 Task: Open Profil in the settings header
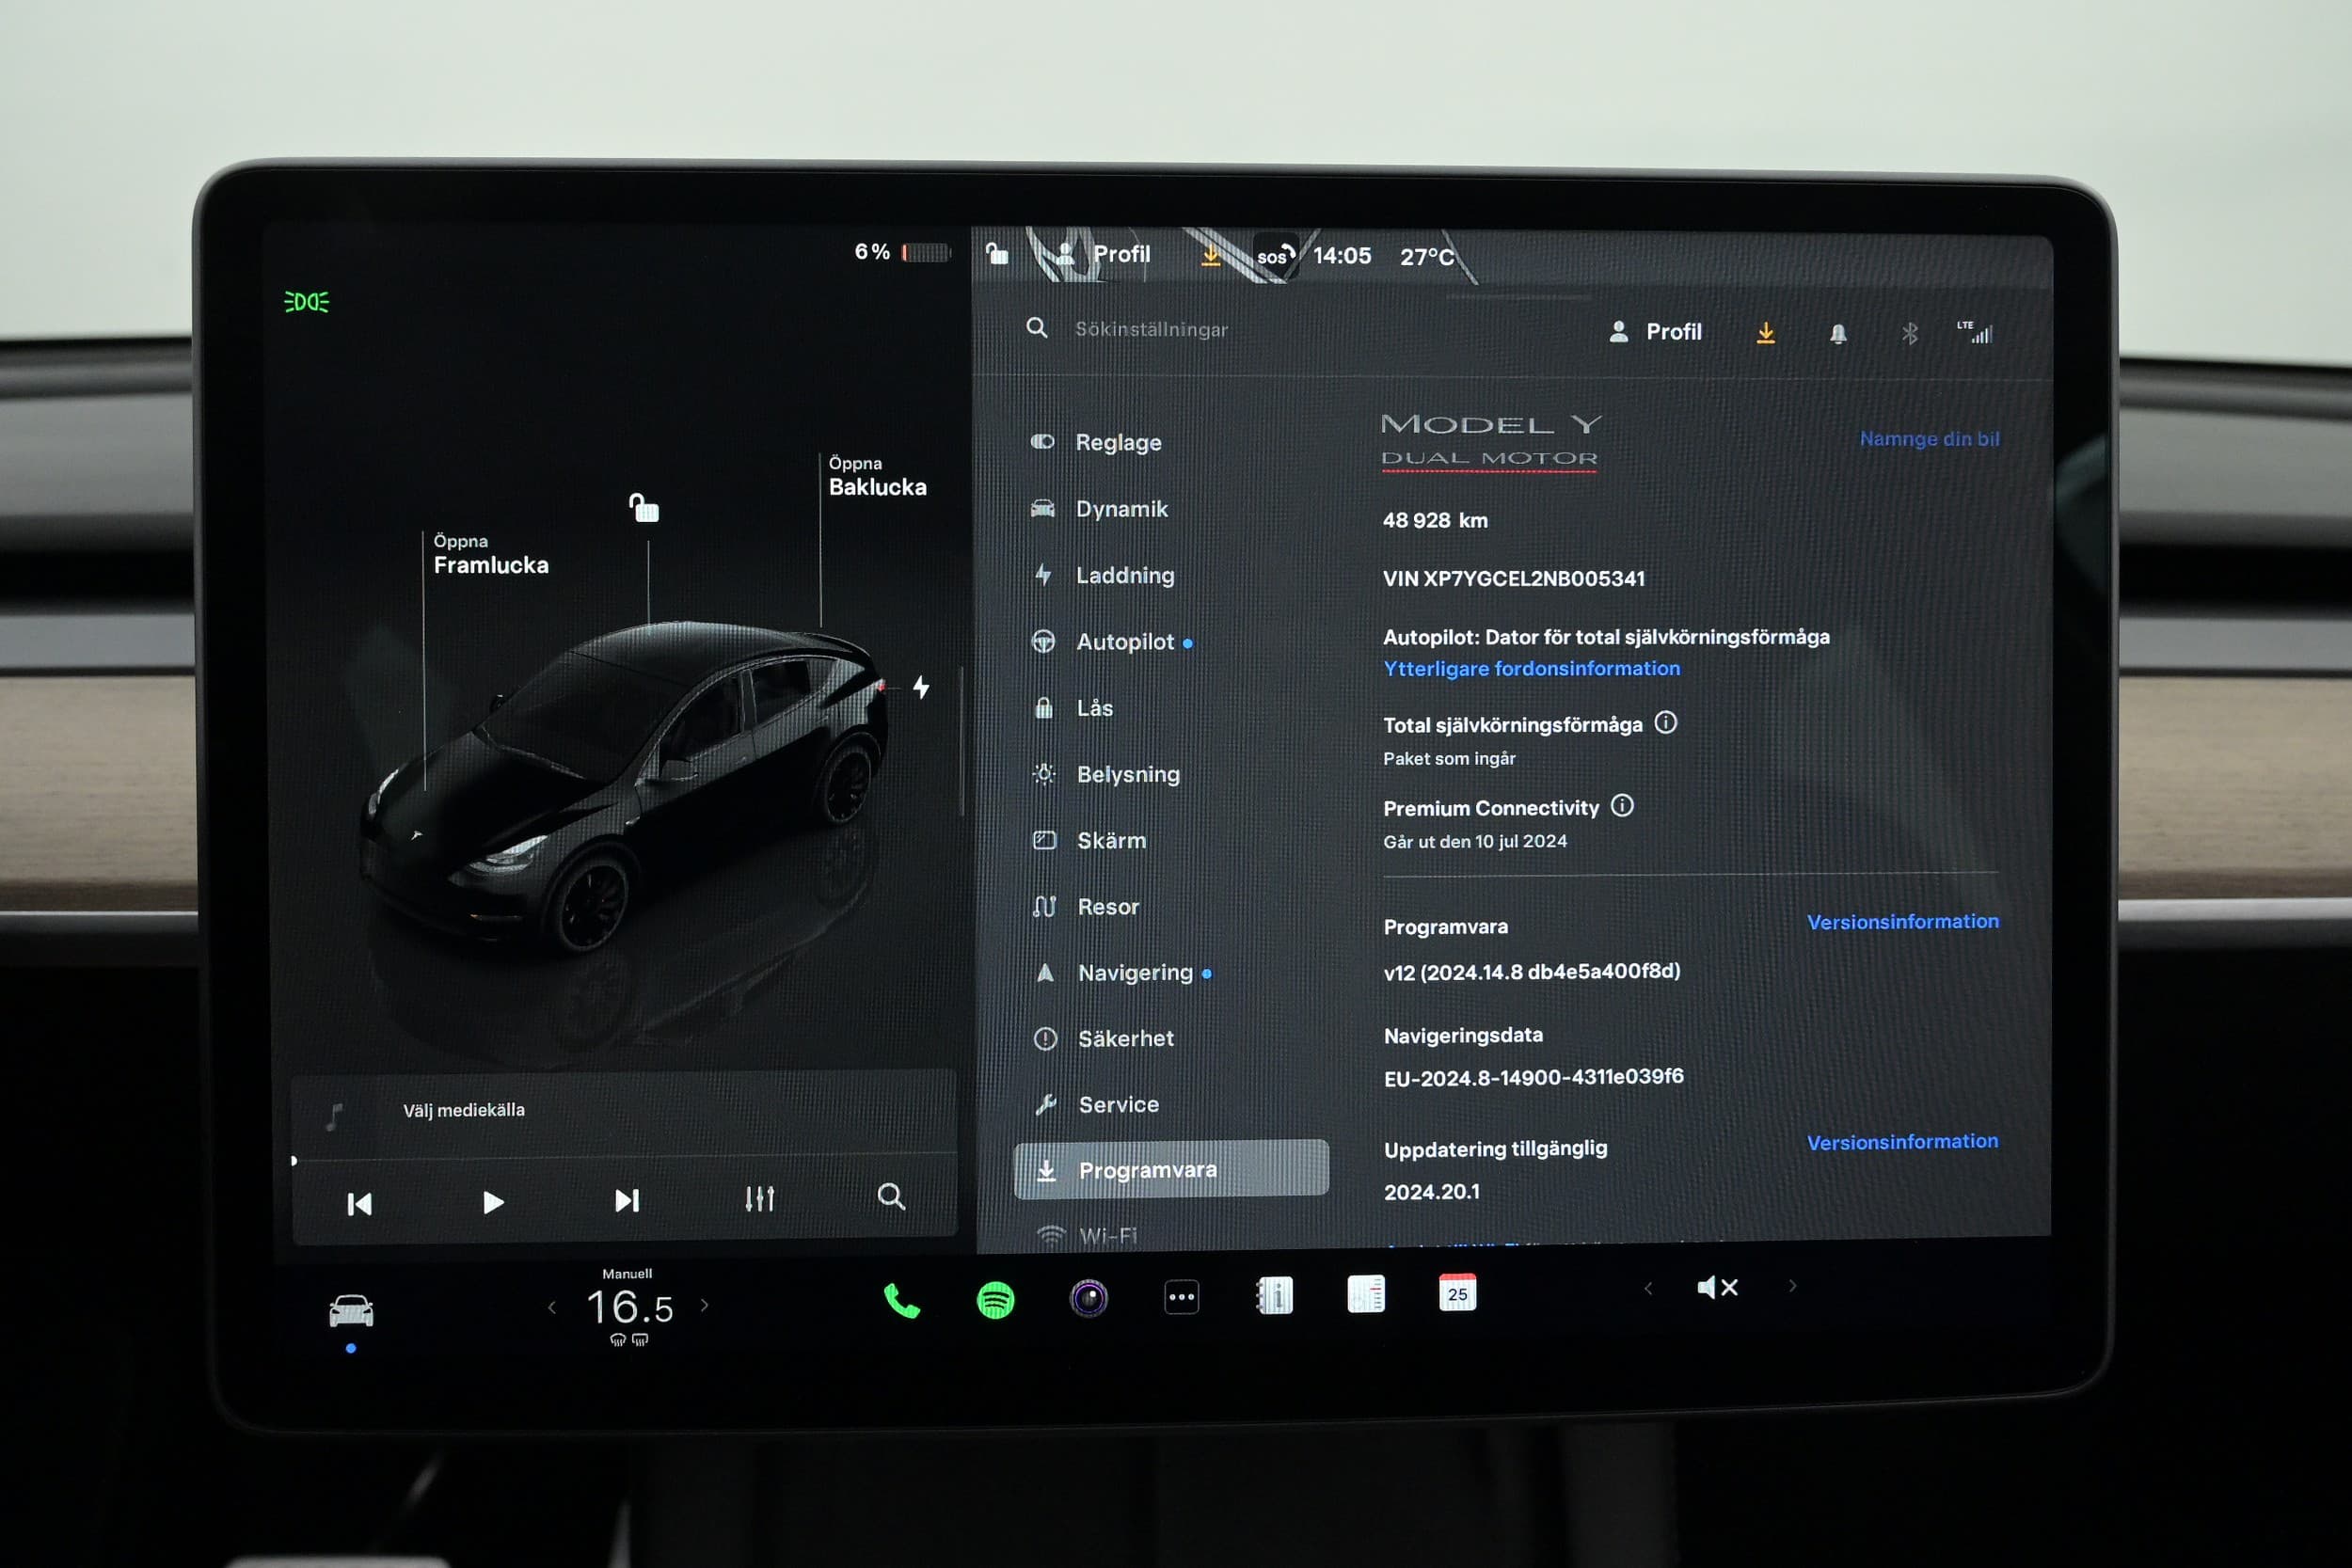click(x=1655, y=332)
